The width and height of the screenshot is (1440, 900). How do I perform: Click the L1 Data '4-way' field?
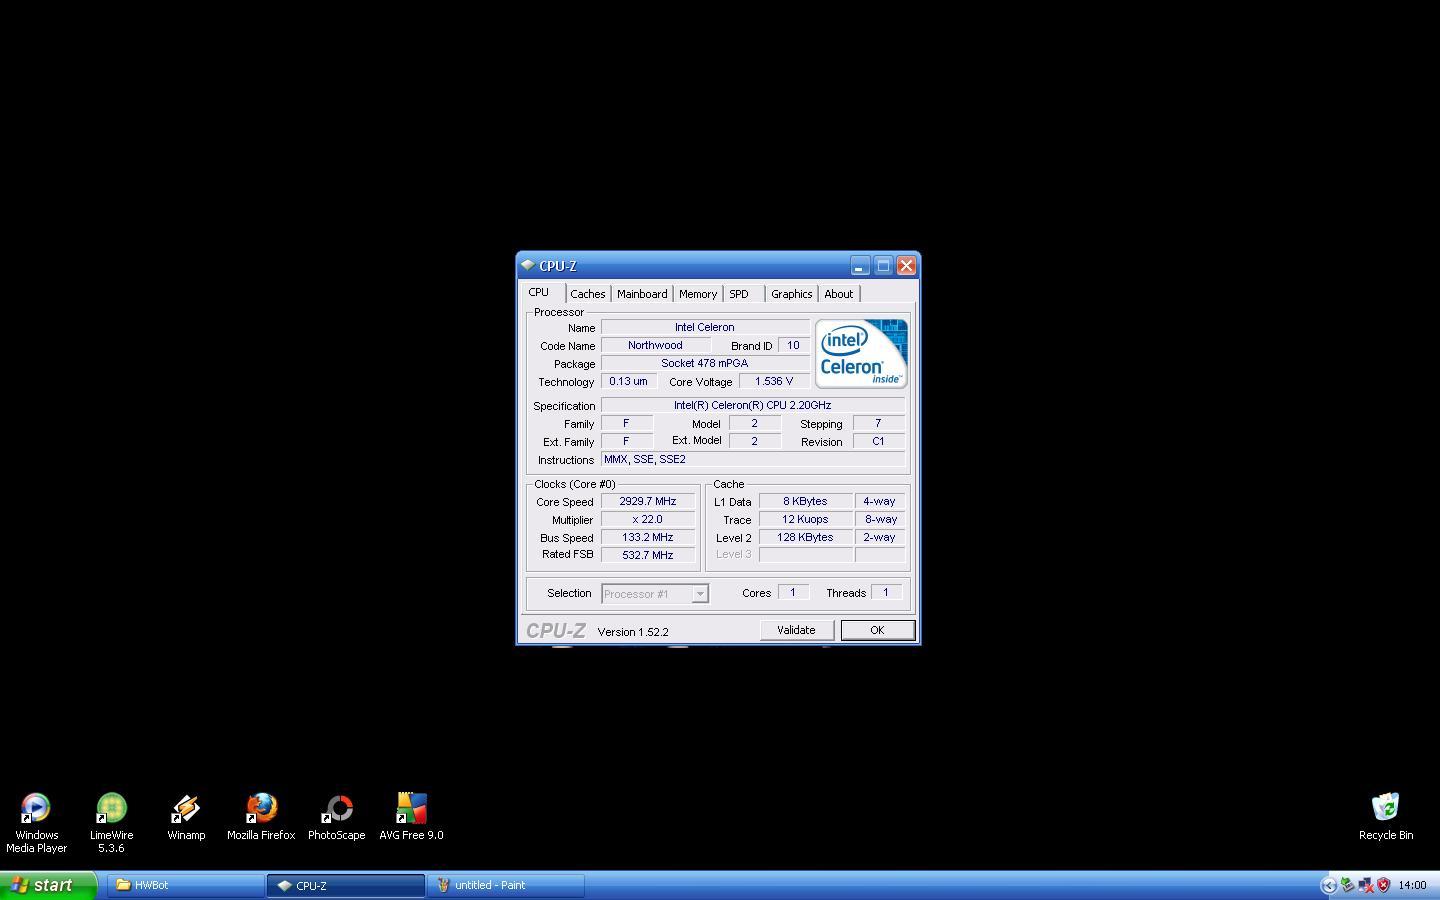(880, 501)
